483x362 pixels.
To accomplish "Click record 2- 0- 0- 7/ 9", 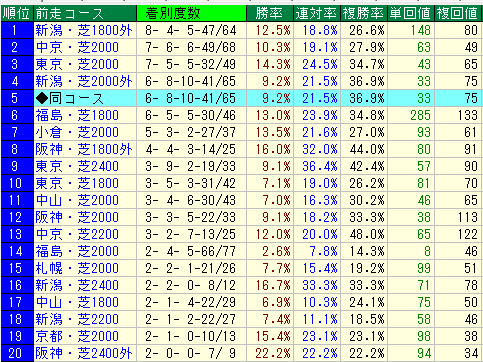I will click(191, 354).
